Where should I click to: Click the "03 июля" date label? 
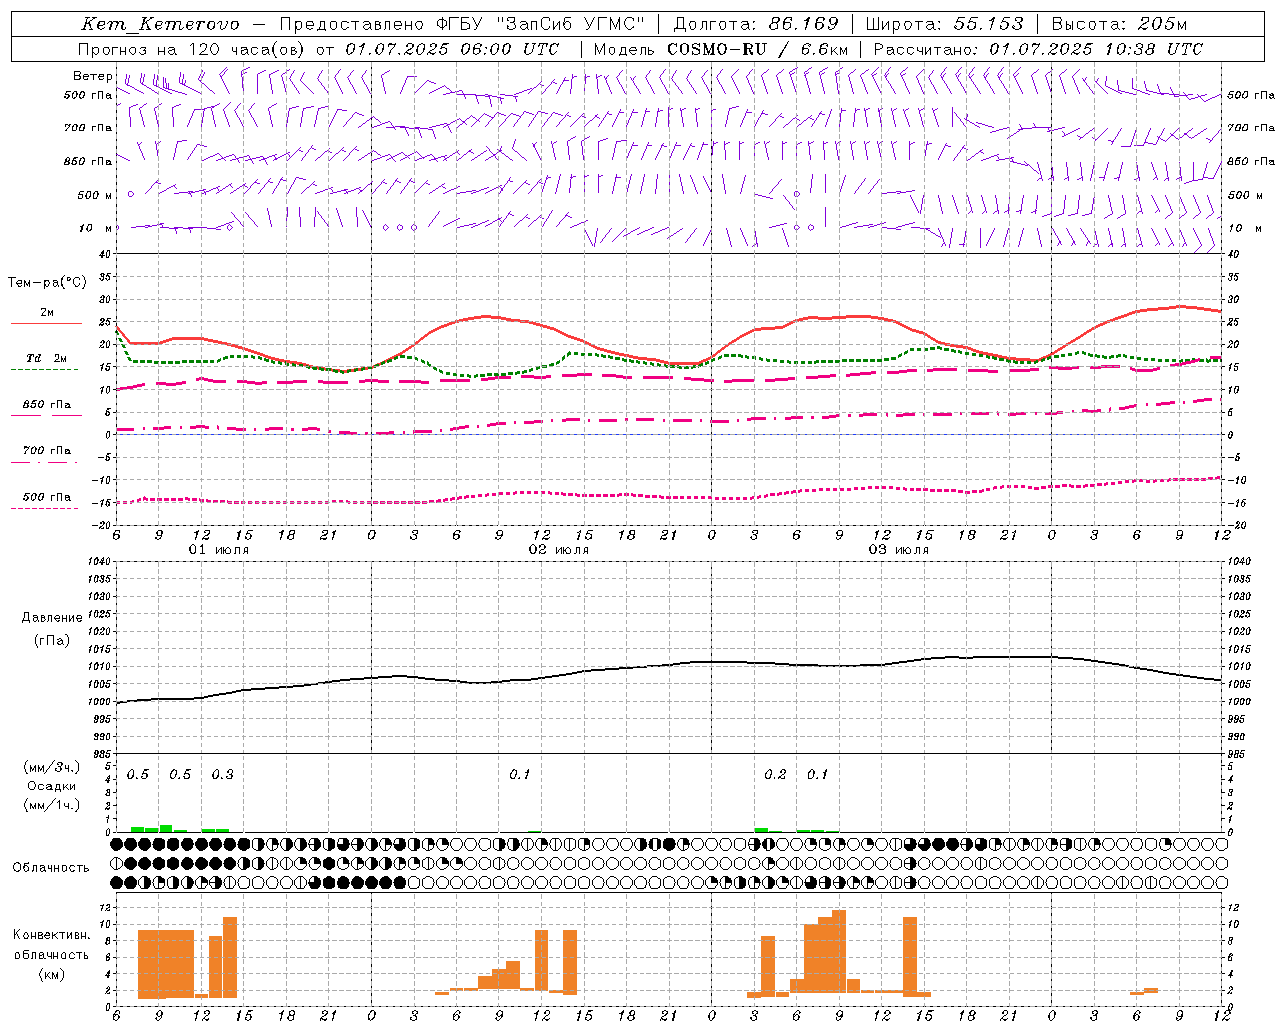point(899,550)
